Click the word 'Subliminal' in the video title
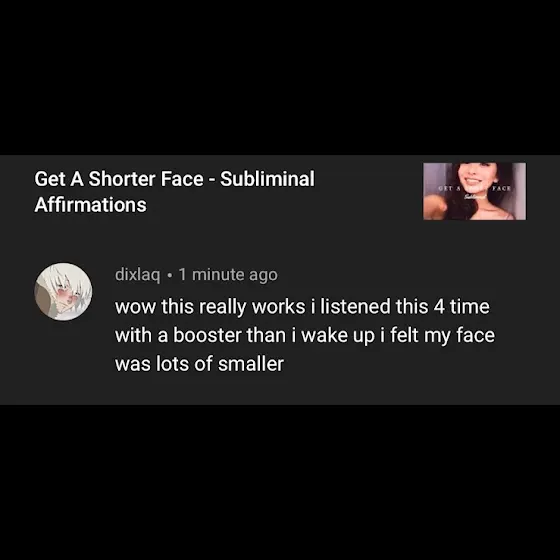This screenshot has height=560, width=560. (268, 179)
